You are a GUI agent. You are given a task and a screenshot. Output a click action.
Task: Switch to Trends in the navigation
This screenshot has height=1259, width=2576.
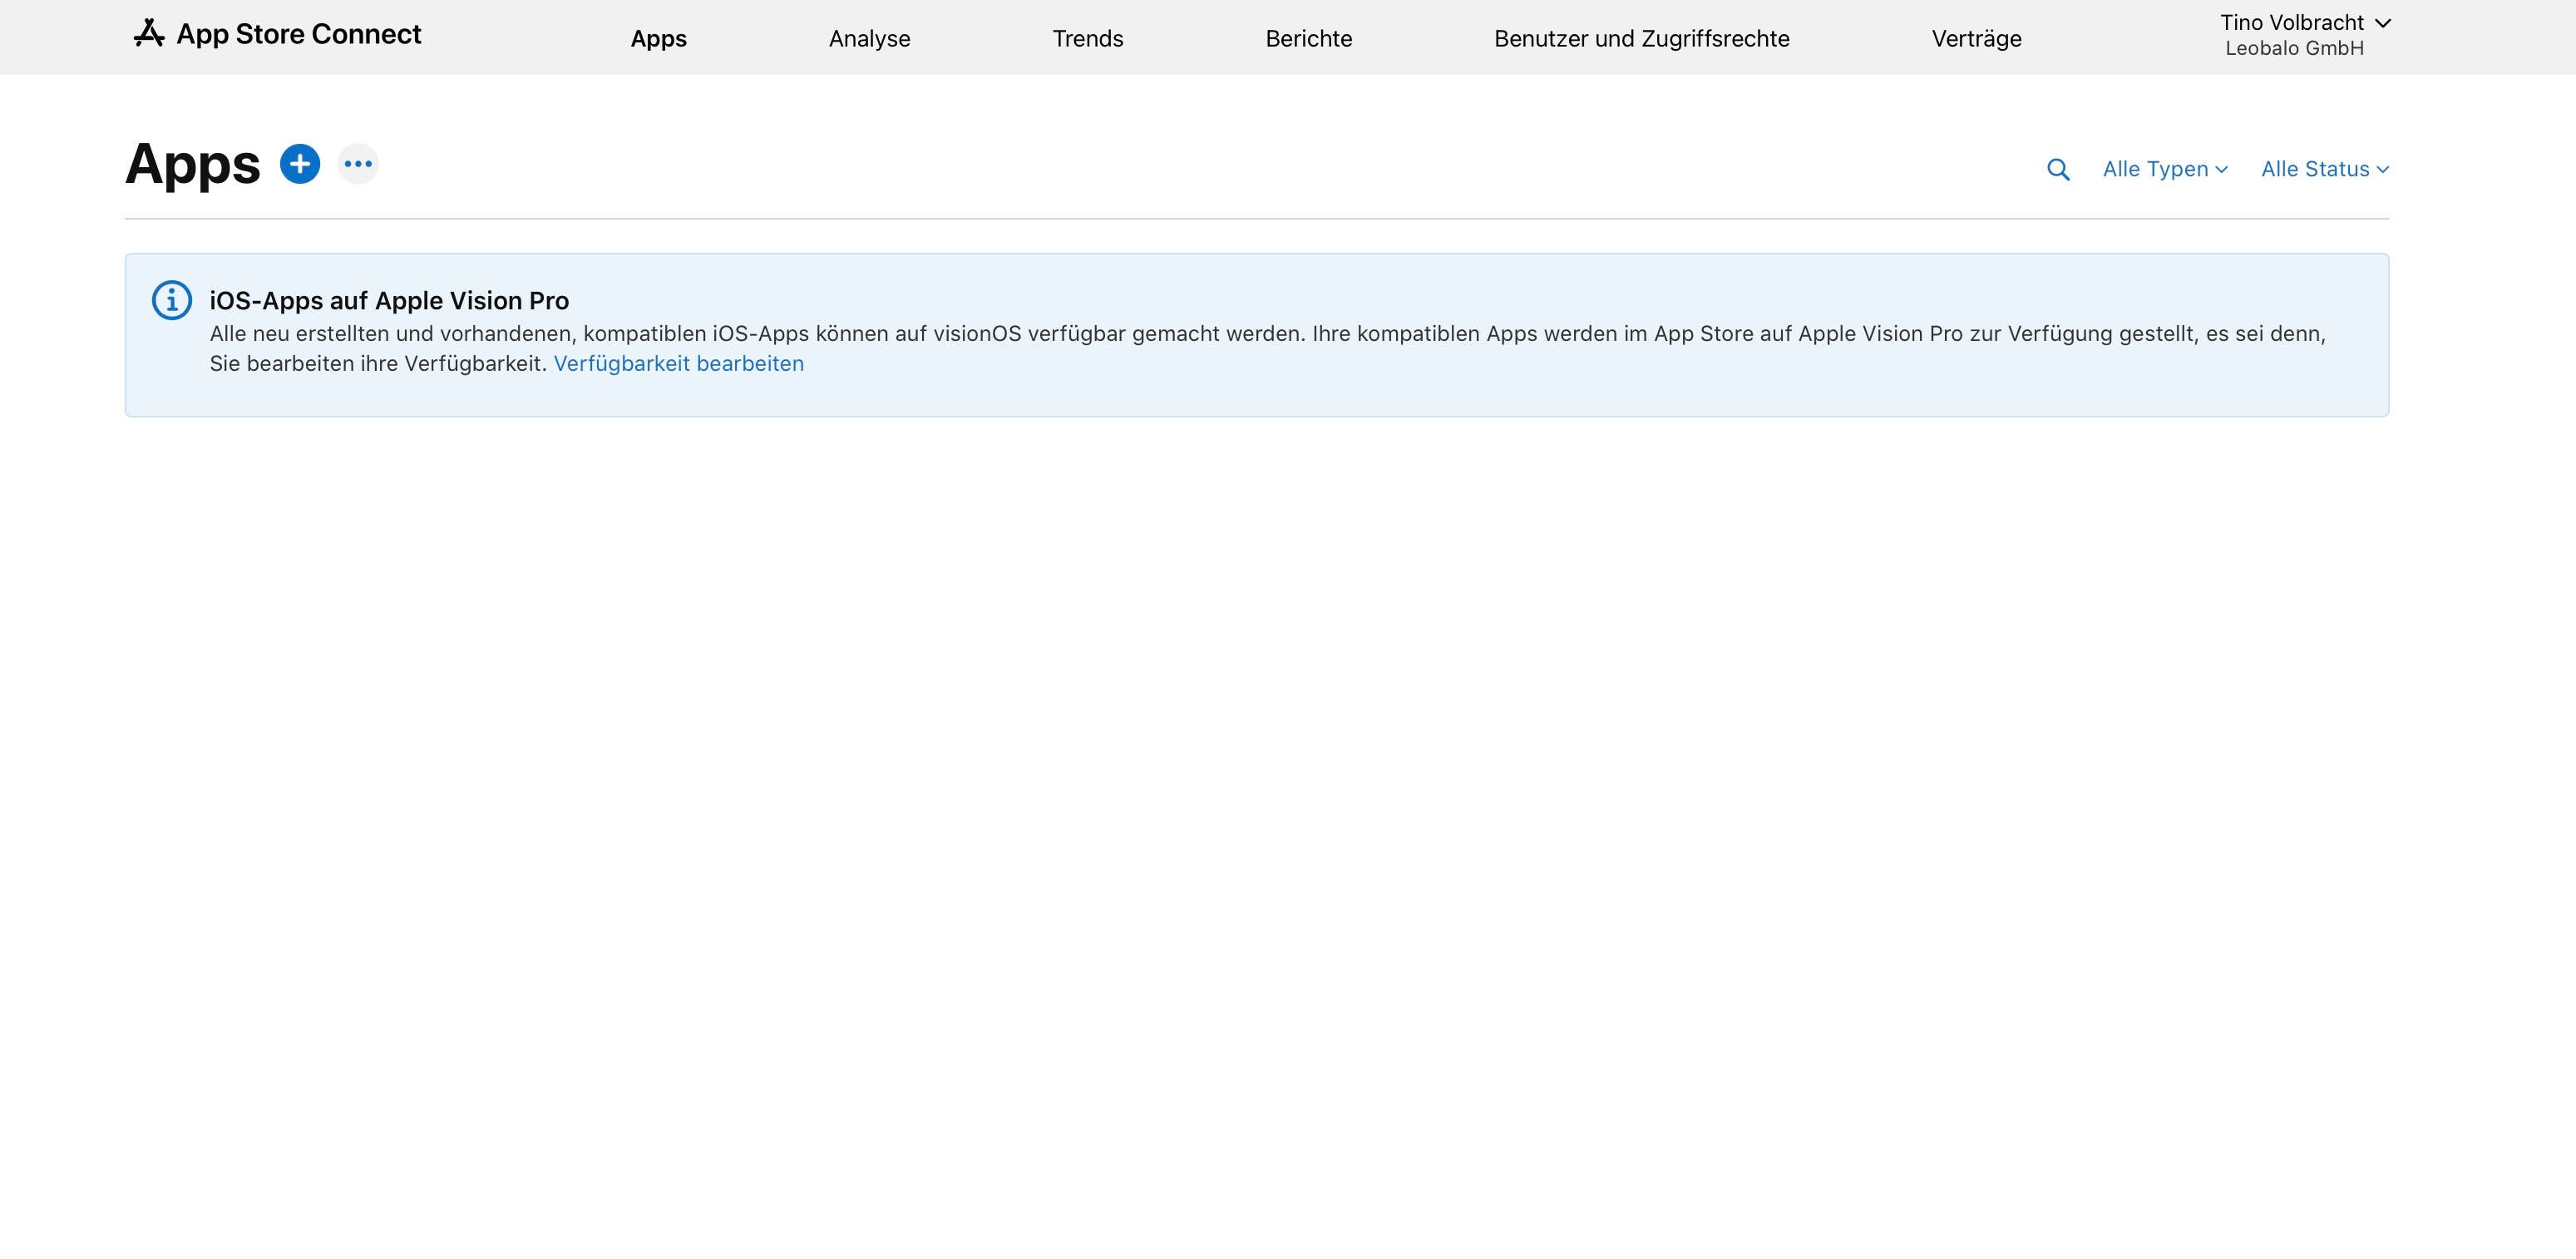point(1088,39)
